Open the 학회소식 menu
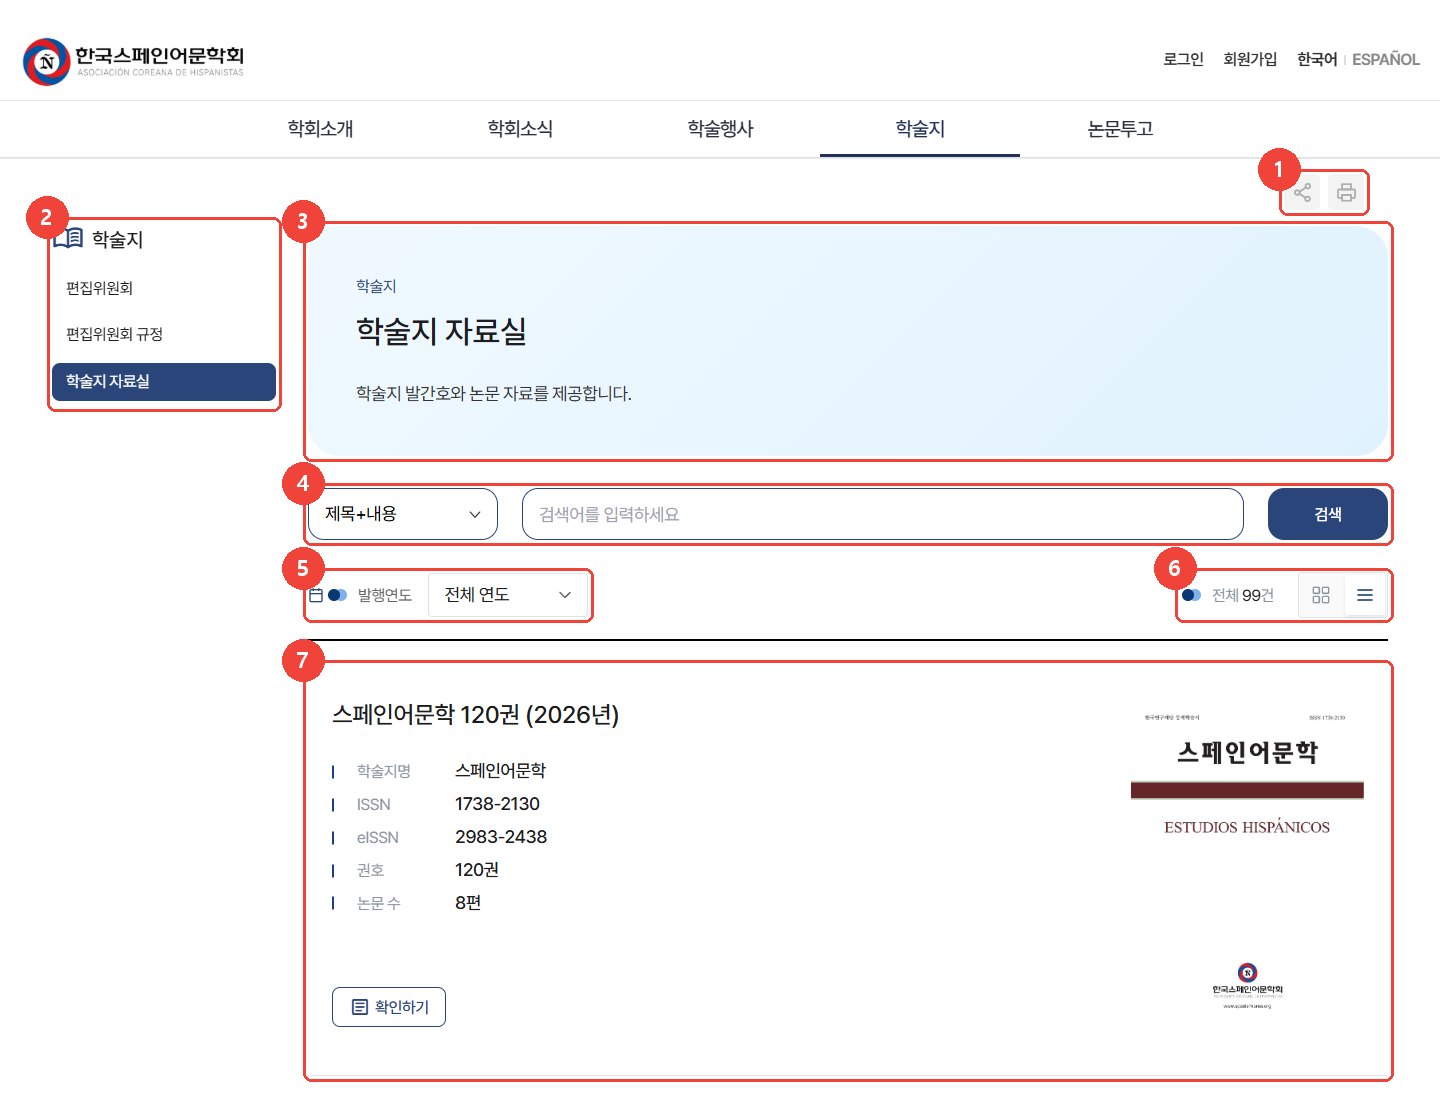Viewport: 1440px width, 1100px height. coord(520,129)
